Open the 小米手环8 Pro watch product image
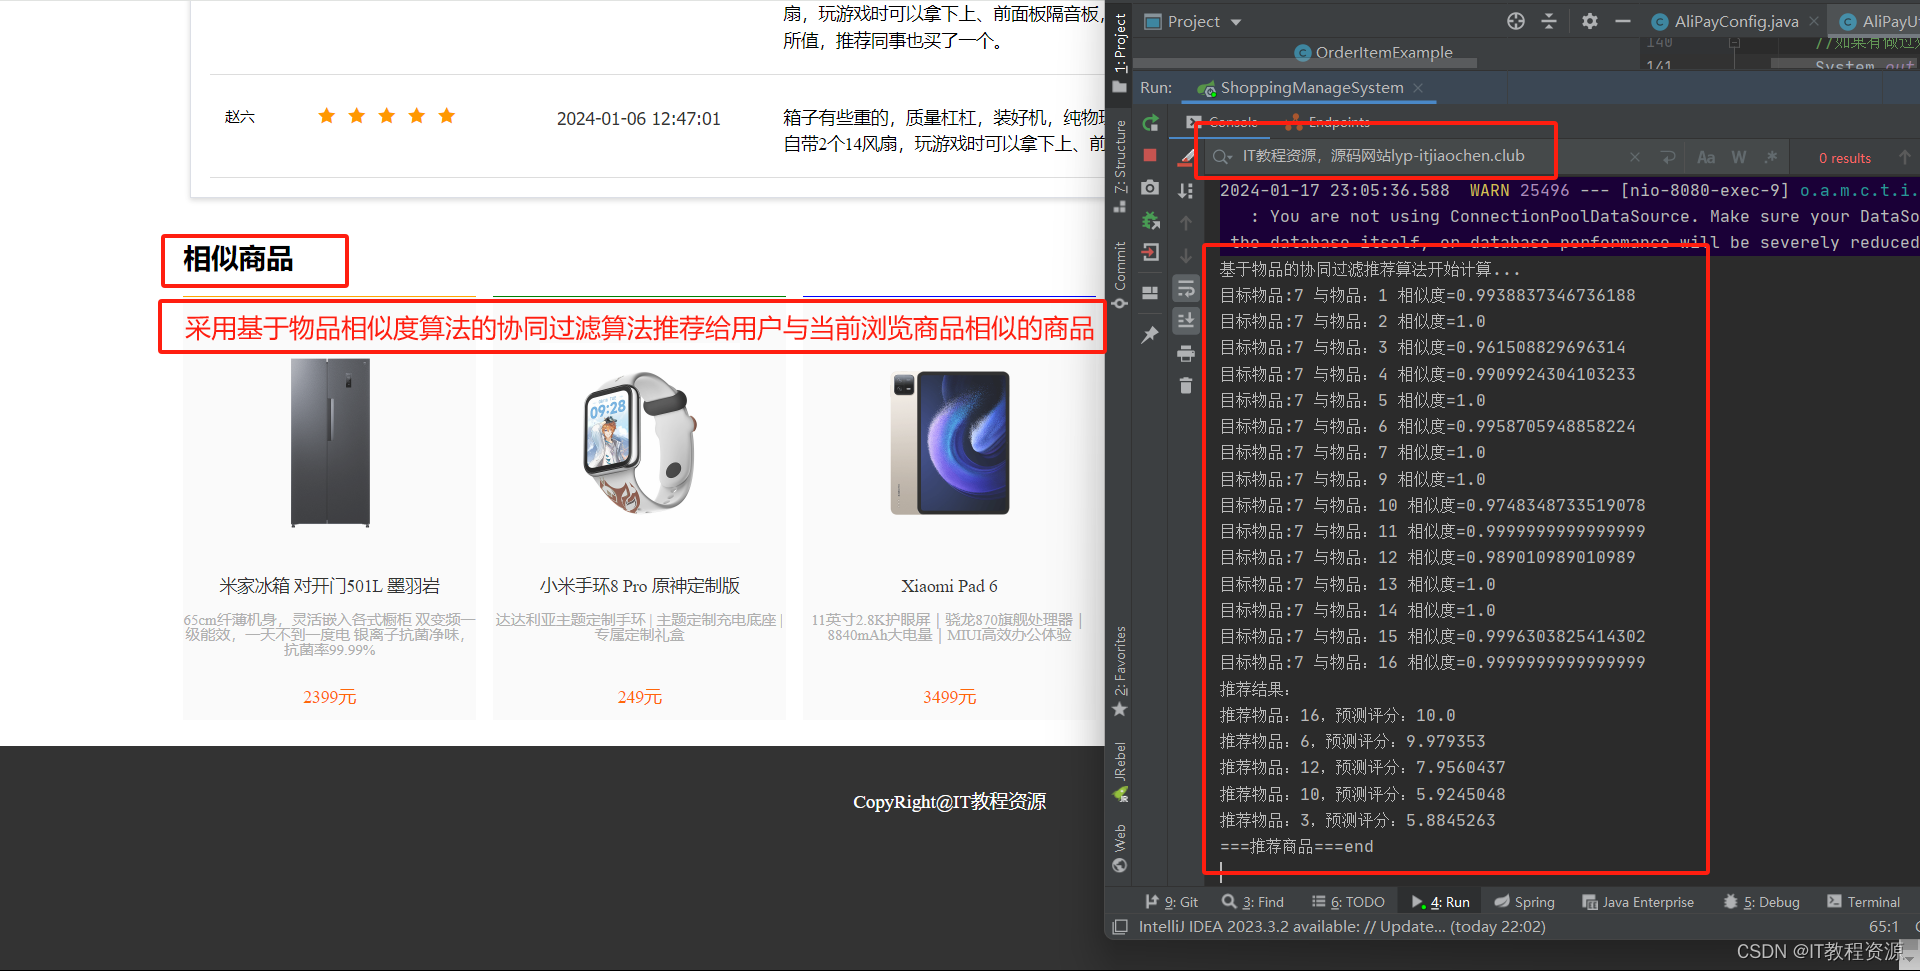 pos(640,443)
